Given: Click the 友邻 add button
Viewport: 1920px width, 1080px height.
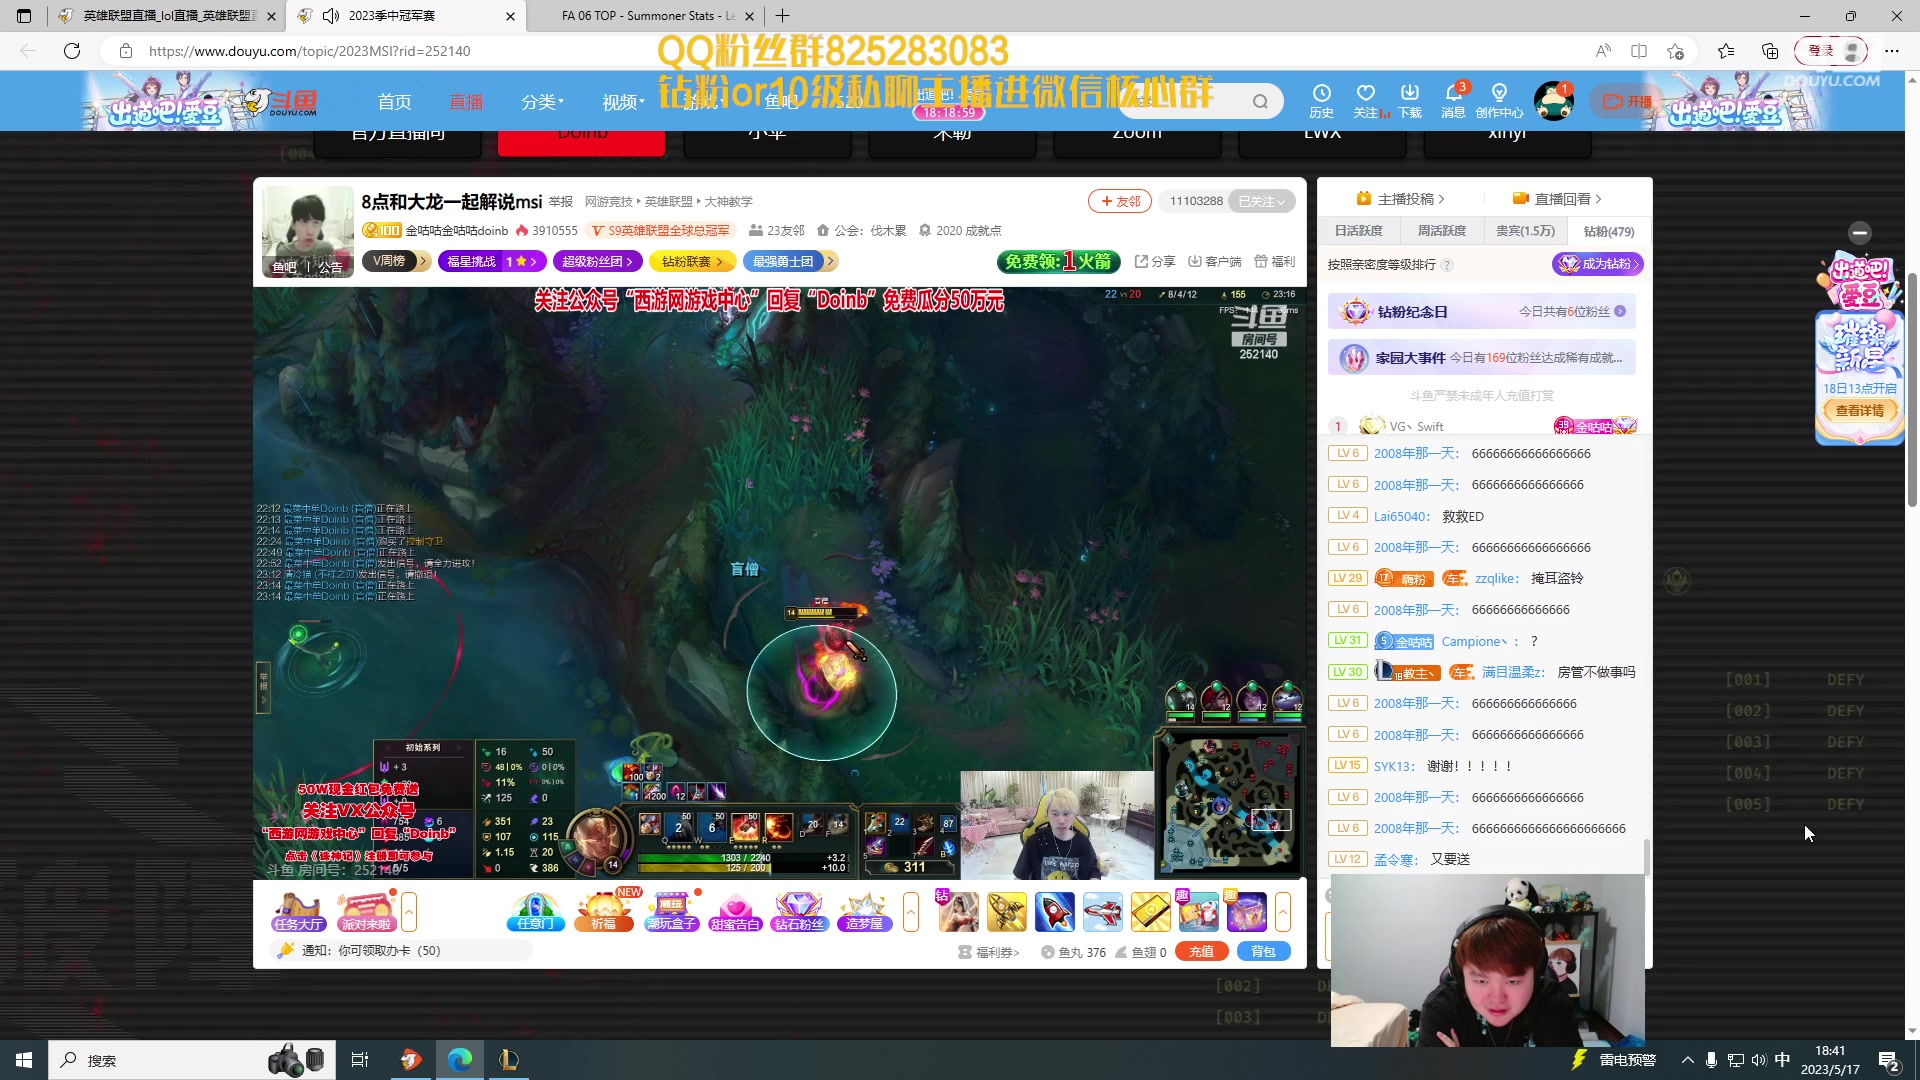Looking at the screenshot, I should tap(1120, 201).
